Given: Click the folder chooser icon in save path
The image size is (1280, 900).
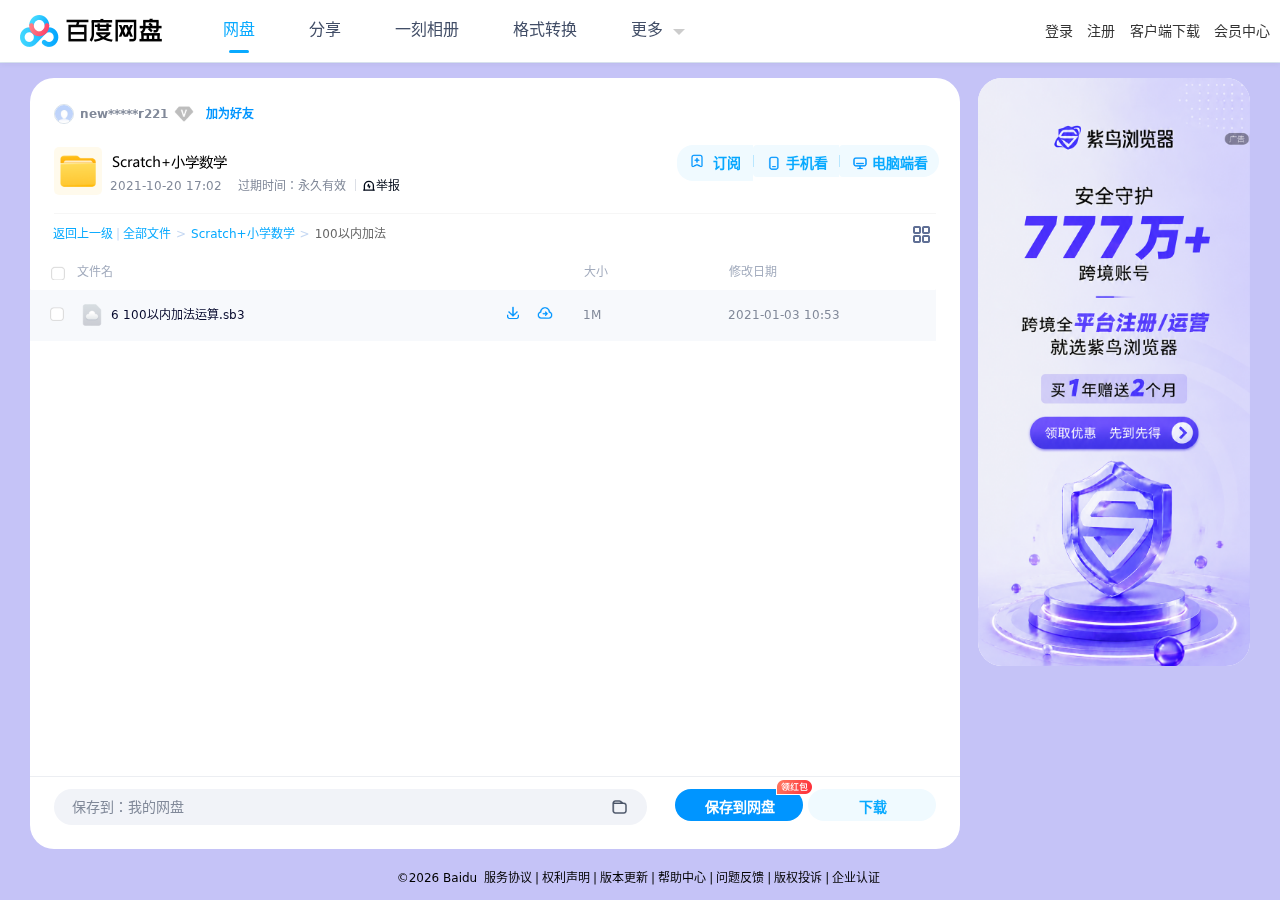Looking at the screenshot, I should (619, 807).
